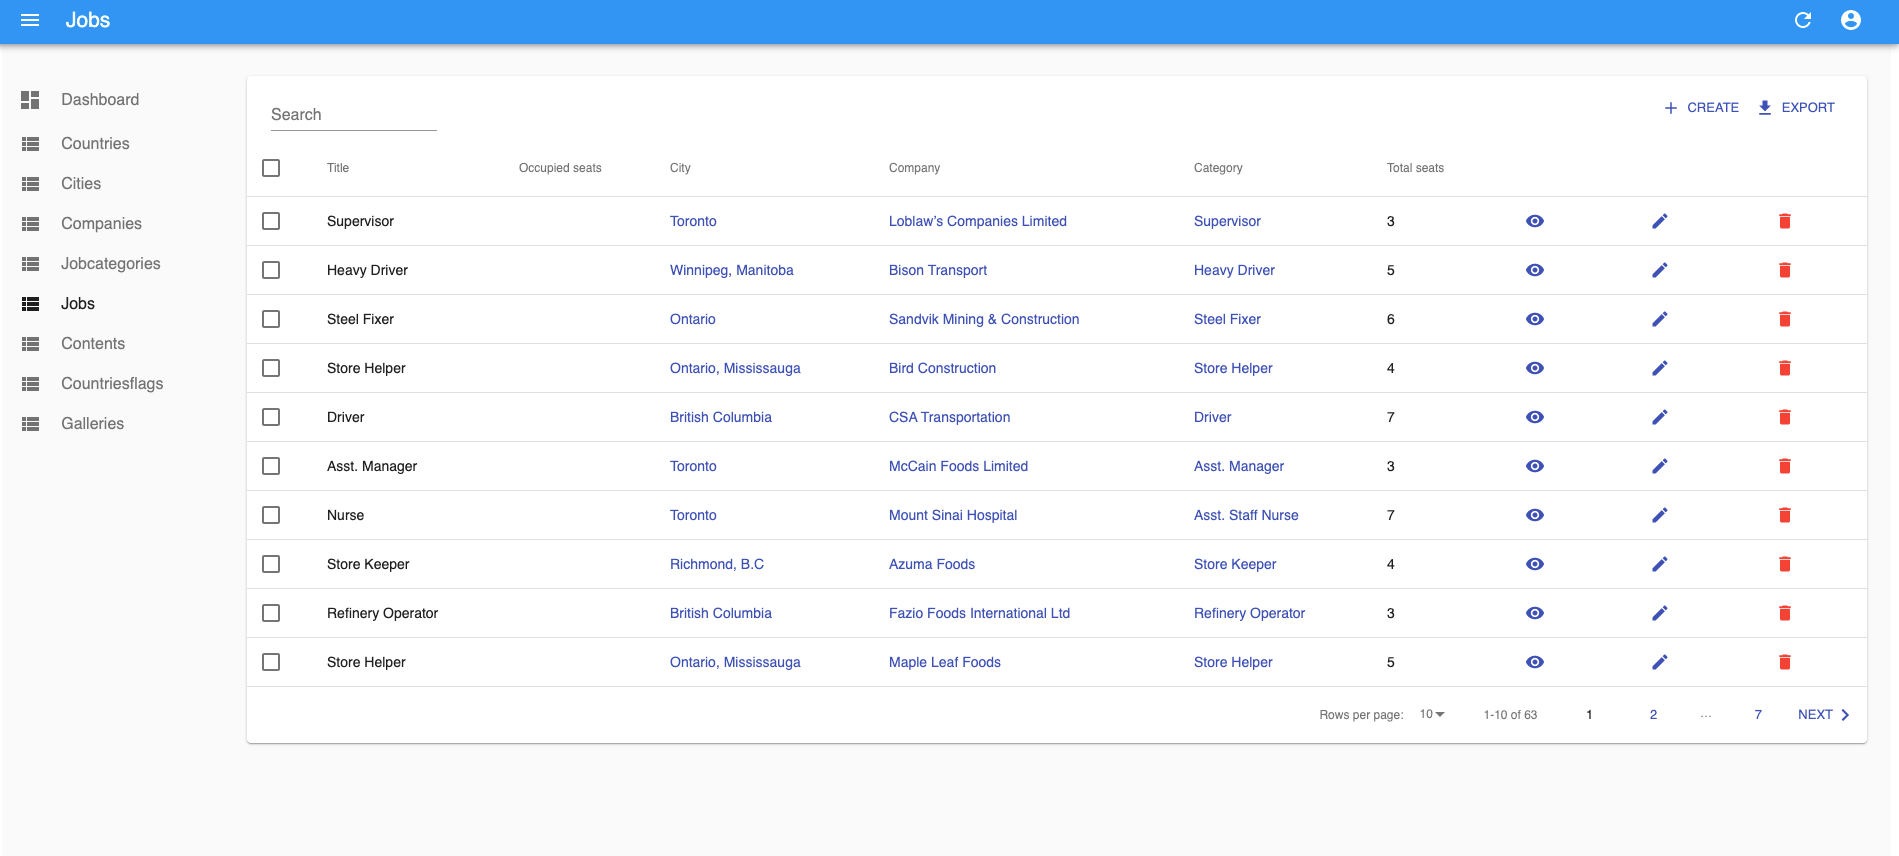View Maple Leaf Foods job eye icon
This screenshot has width=1899, height=856.
pyautogui.click(x=1535, y=662)
